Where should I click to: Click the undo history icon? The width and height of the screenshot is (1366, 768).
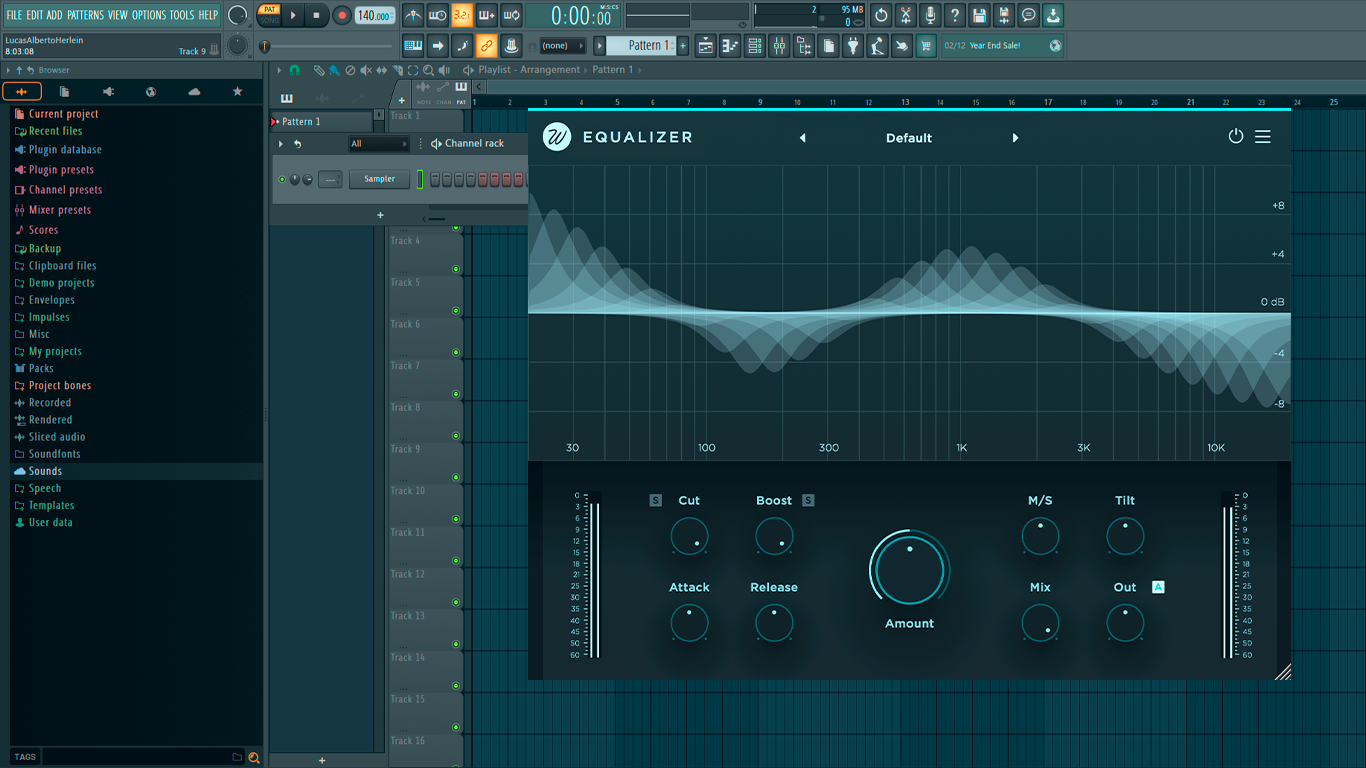coord(881,15)
